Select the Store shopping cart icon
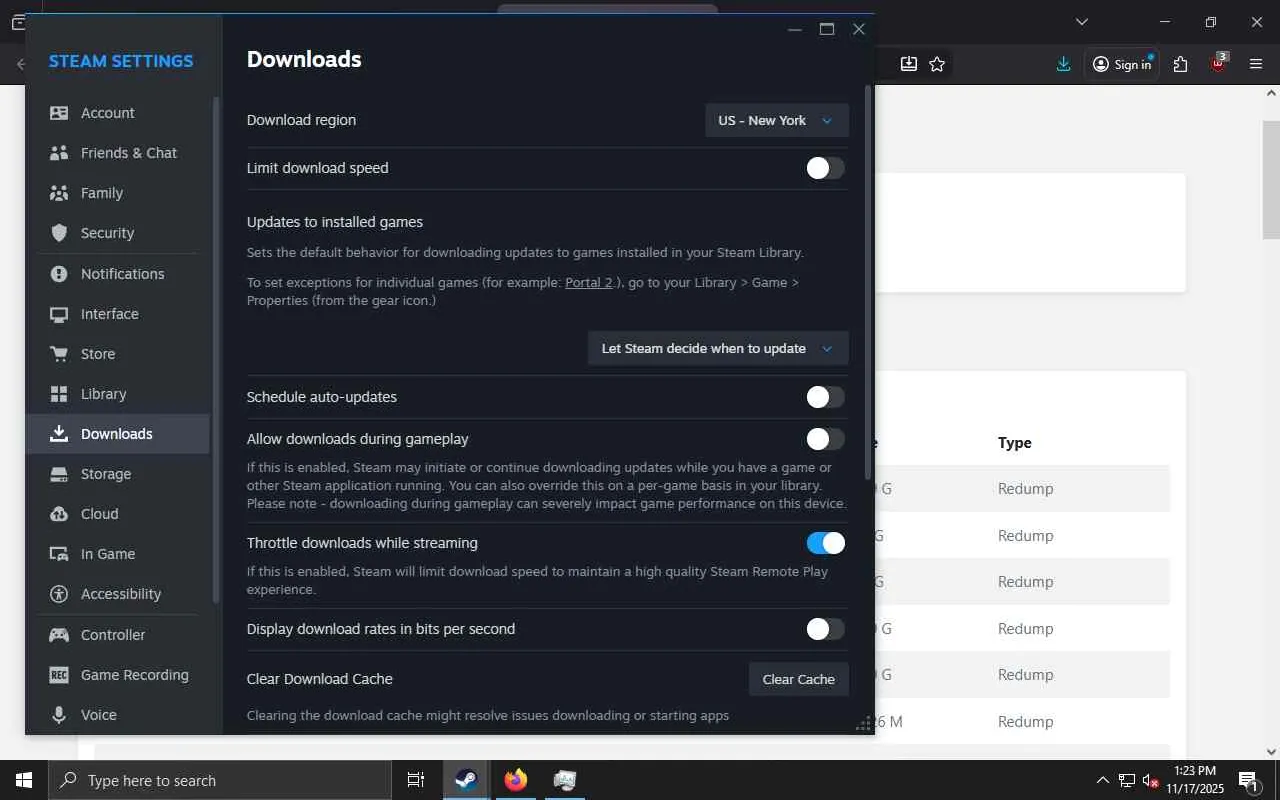The height and width of the screenshot is (800, 1280). tap(59, 354)
